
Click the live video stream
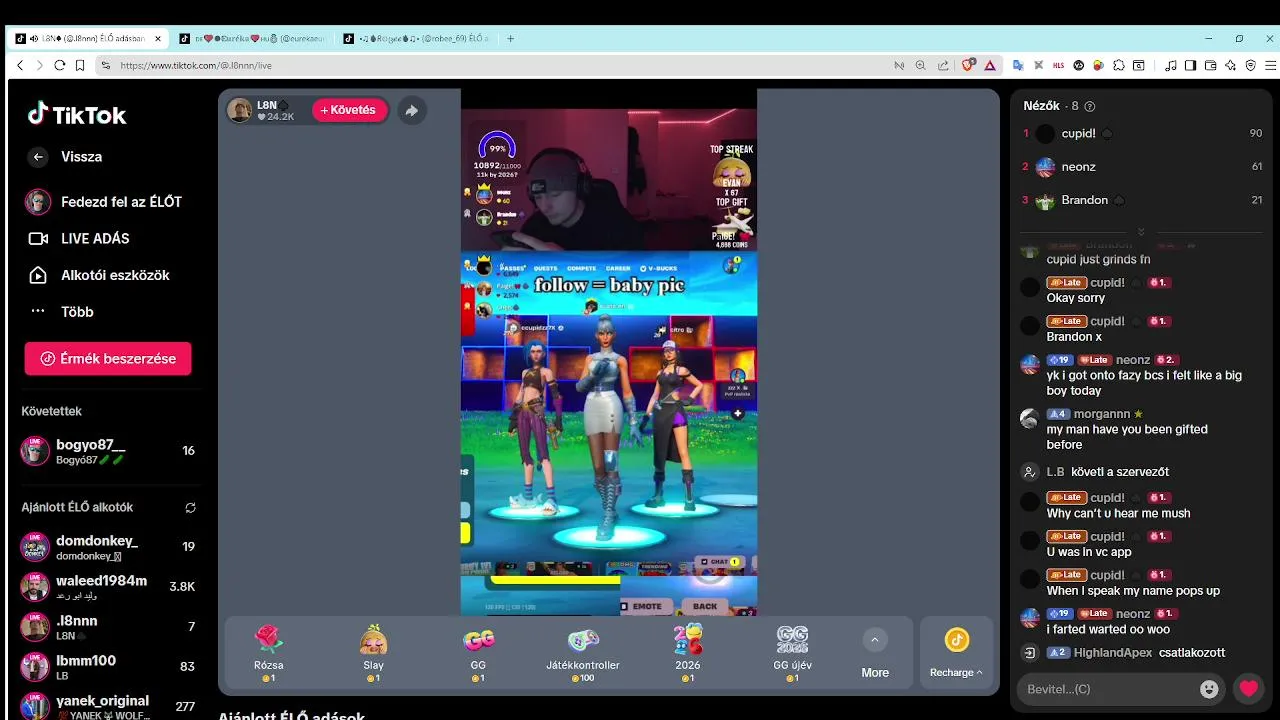click(609, 352)
